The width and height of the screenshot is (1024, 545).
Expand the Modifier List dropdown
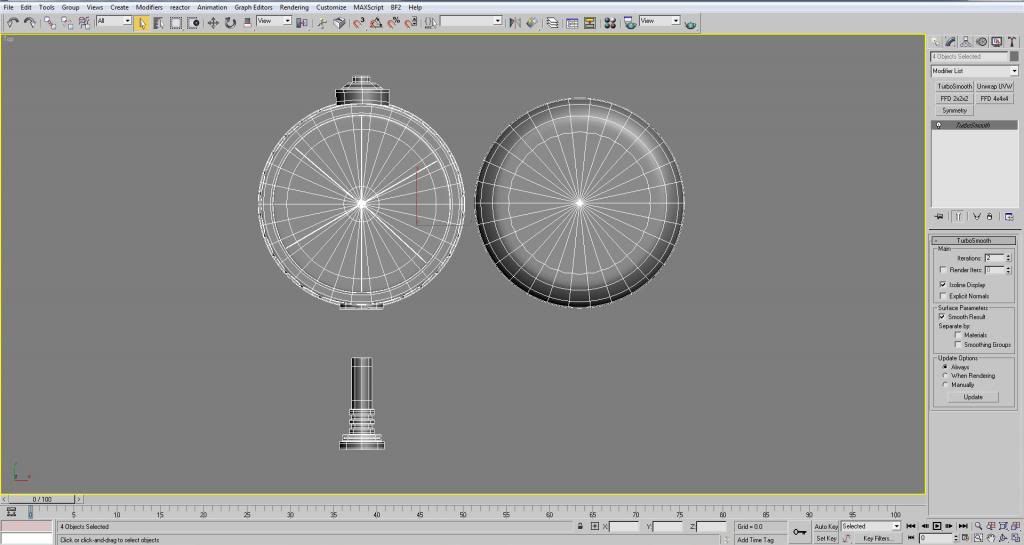tap(1013, 71)
